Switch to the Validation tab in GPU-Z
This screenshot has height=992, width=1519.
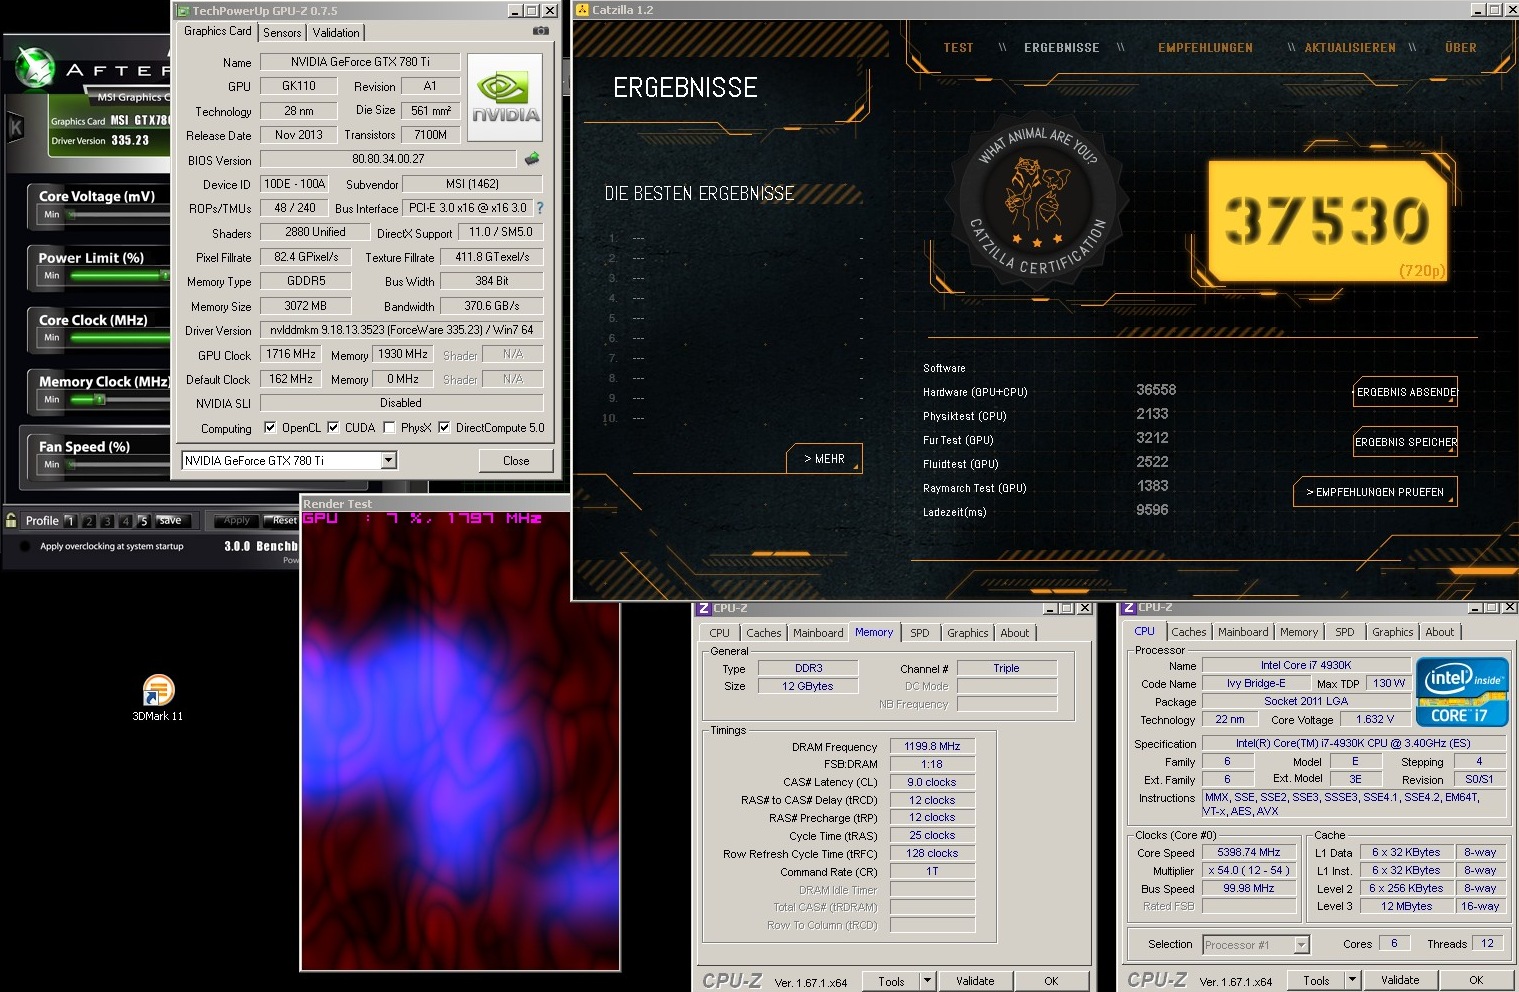[x=336, y=33]
